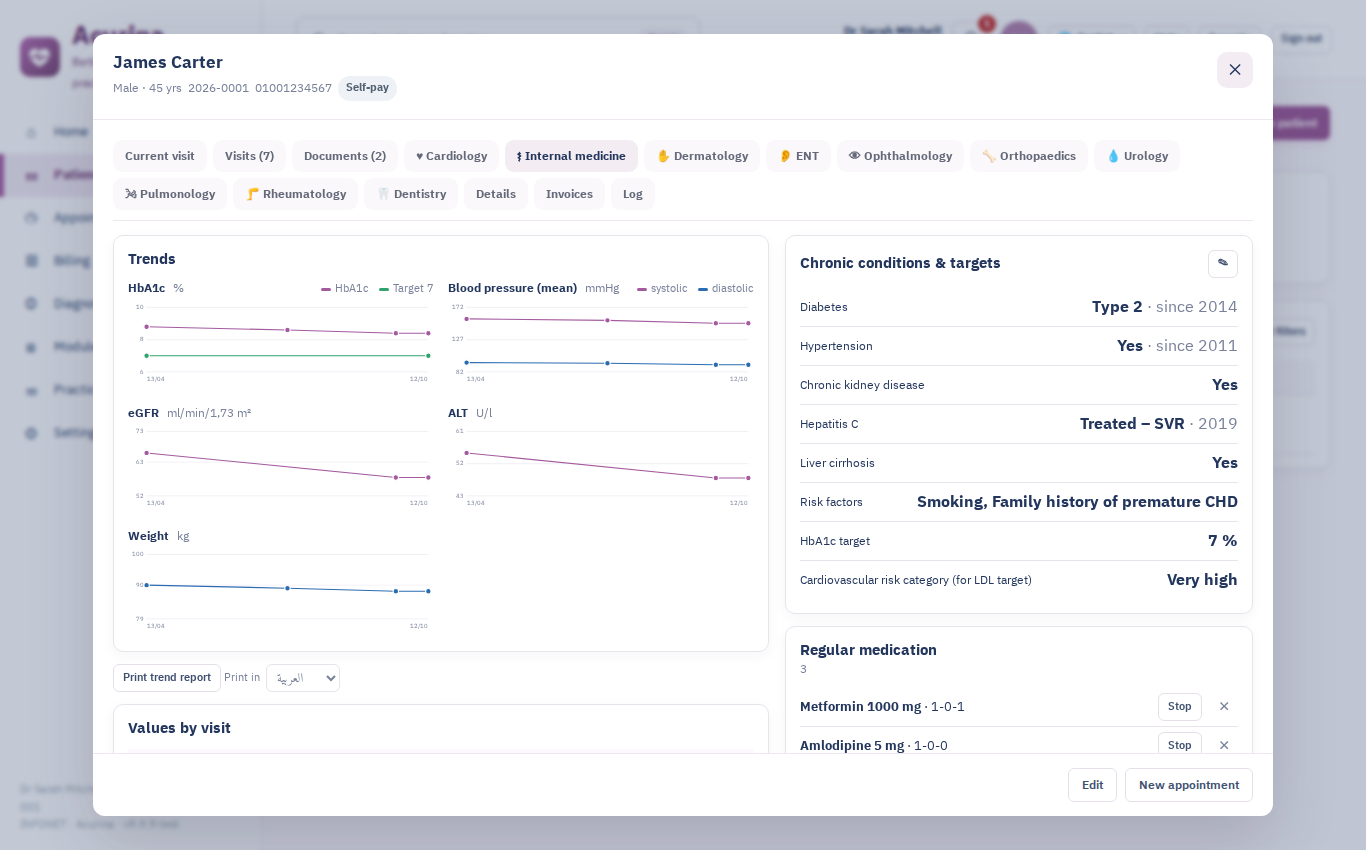Open the Ophthalmology tab
1366x850 pixels.
click(900, 156)
